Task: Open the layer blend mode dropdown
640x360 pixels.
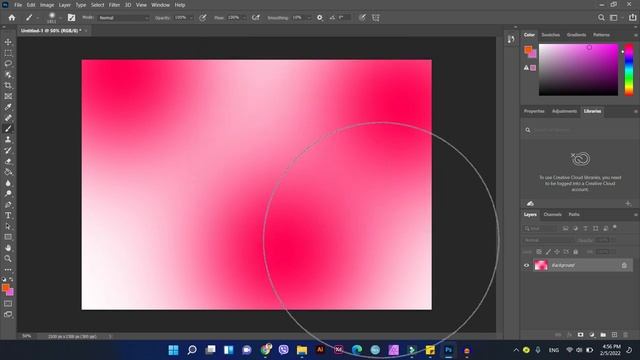Action: 548,240
